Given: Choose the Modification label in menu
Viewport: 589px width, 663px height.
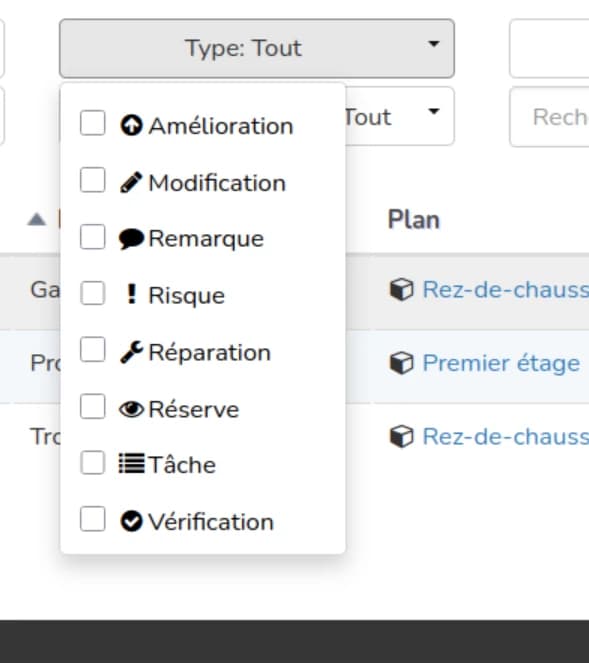Looking at the screenshot, I should tap(217, 183).
